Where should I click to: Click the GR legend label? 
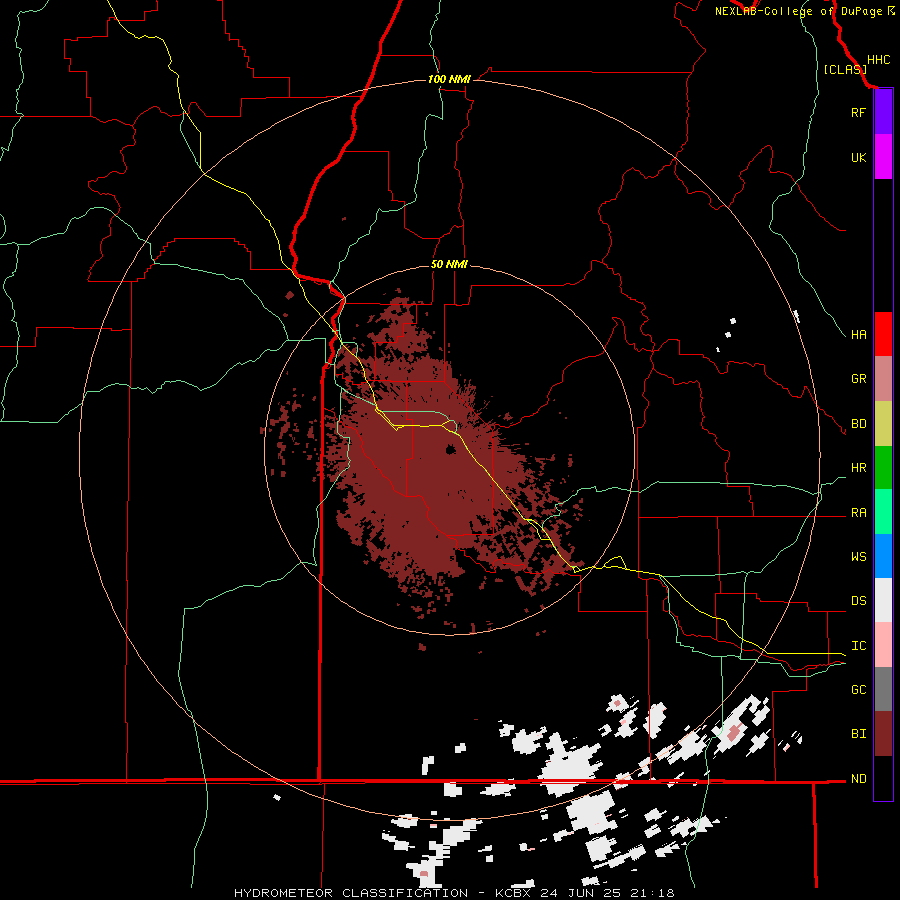[858, 379]
